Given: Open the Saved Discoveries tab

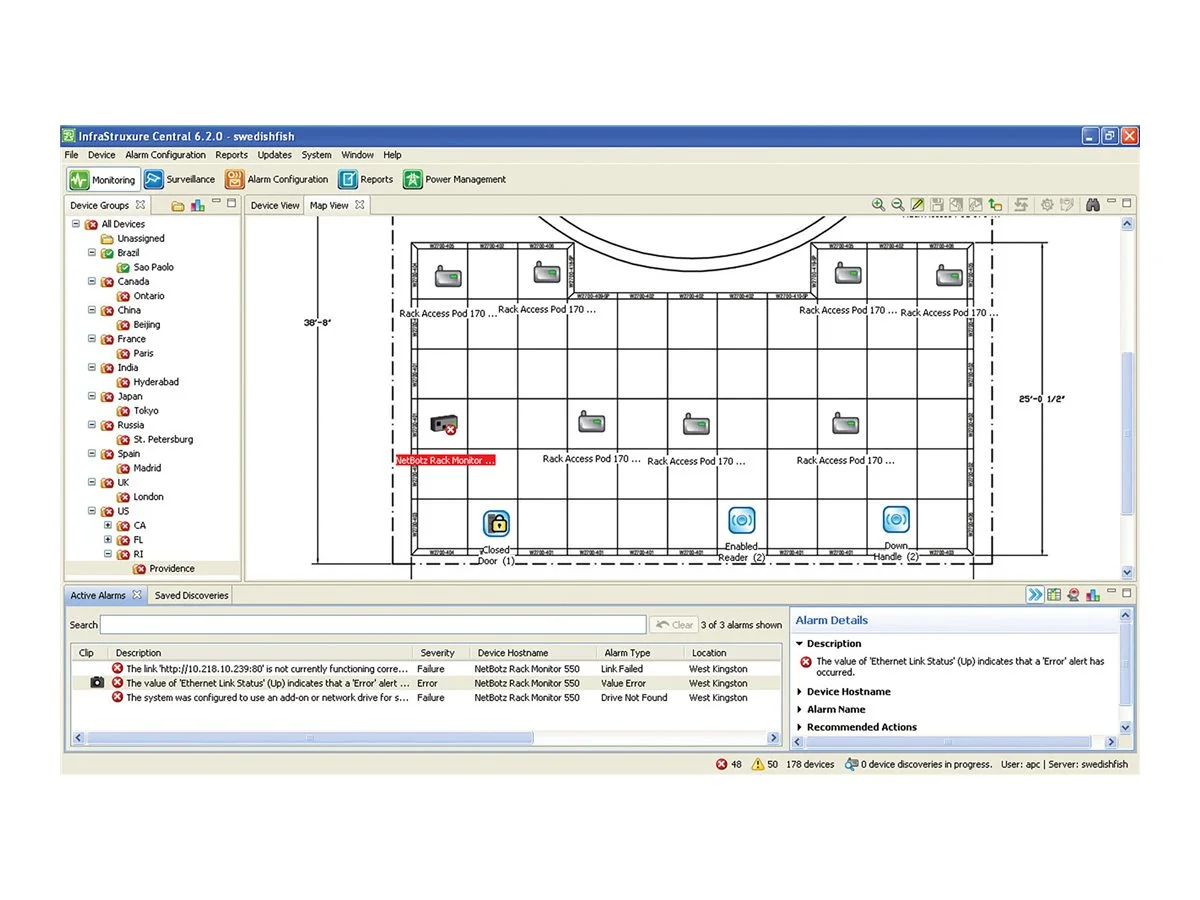Looking at the screenshot, I should (x=191, y=594).
